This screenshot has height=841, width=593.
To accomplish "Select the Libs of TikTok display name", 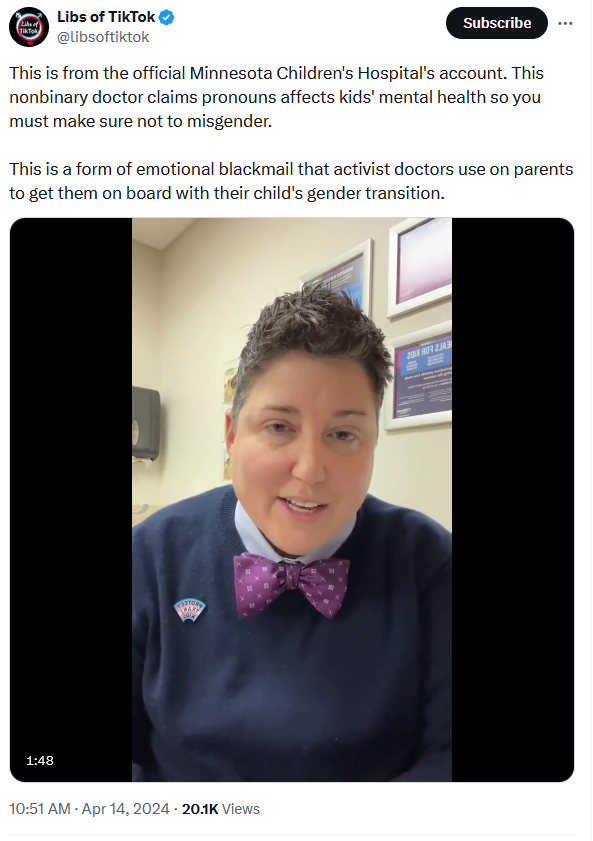I will point(106,17).
